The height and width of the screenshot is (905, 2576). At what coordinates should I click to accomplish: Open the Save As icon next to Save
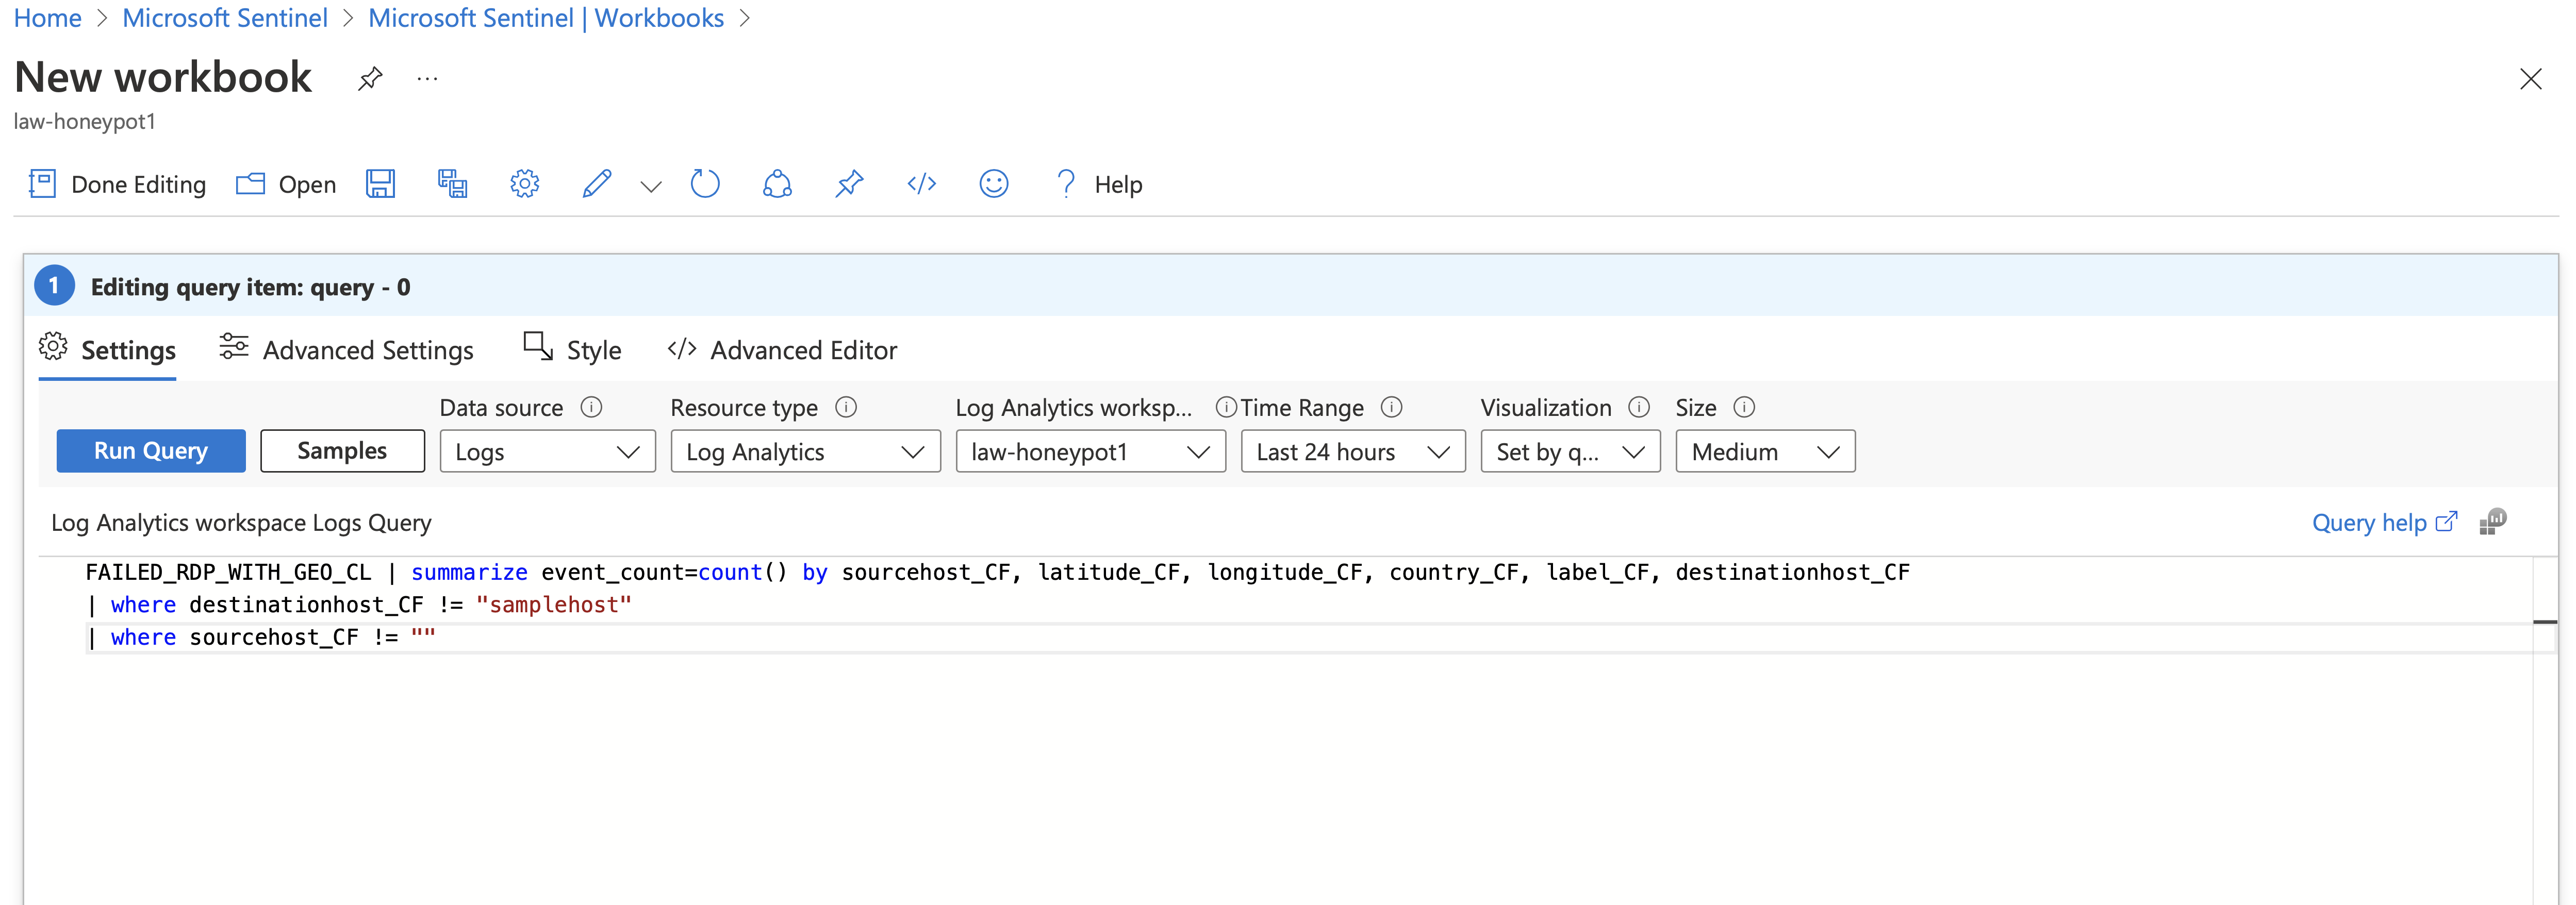[452, 184]
